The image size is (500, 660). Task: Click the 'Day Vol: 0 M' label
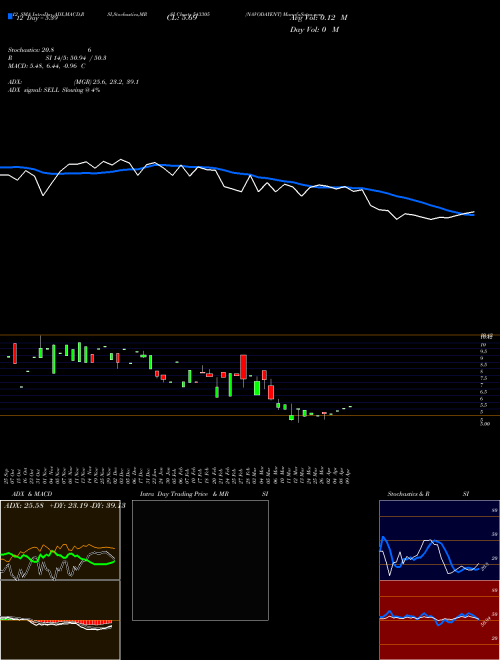(314, 30)
